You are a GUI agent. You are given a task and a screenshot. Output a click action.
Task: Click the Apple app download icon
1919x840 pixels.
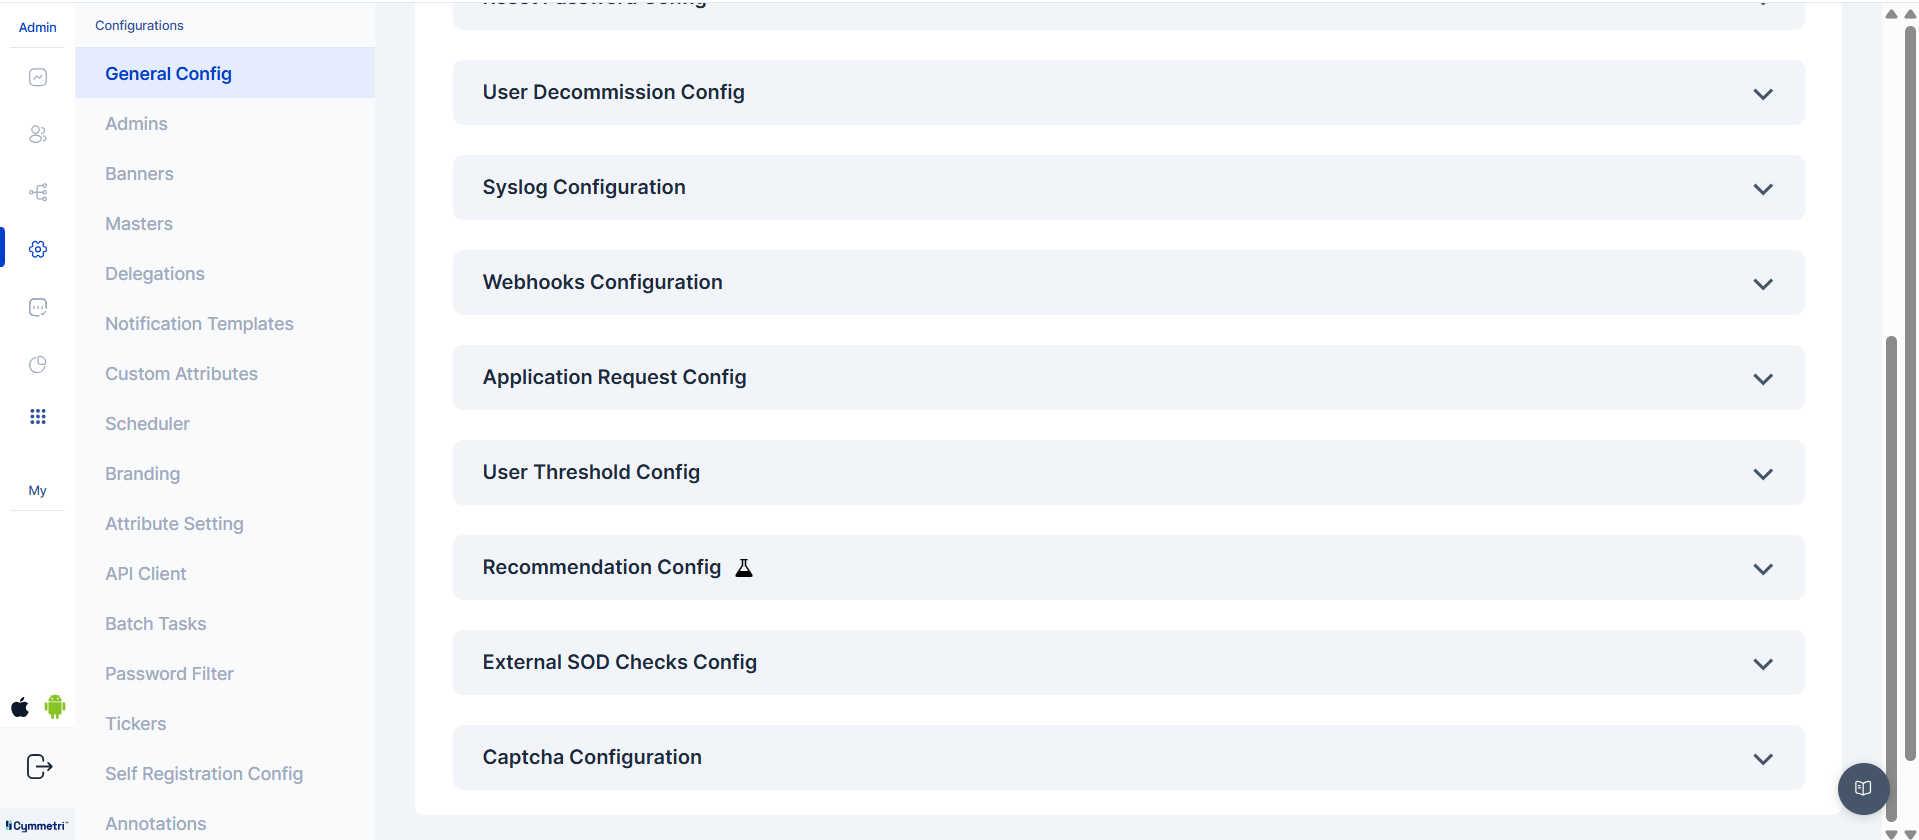pos(20,708)
